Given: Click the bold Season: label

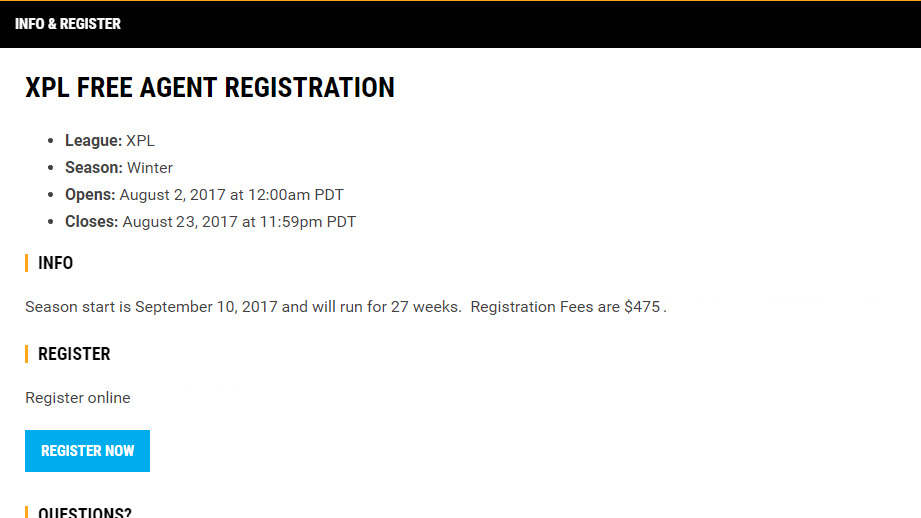Looking at the screenshot, I should 94,168.
